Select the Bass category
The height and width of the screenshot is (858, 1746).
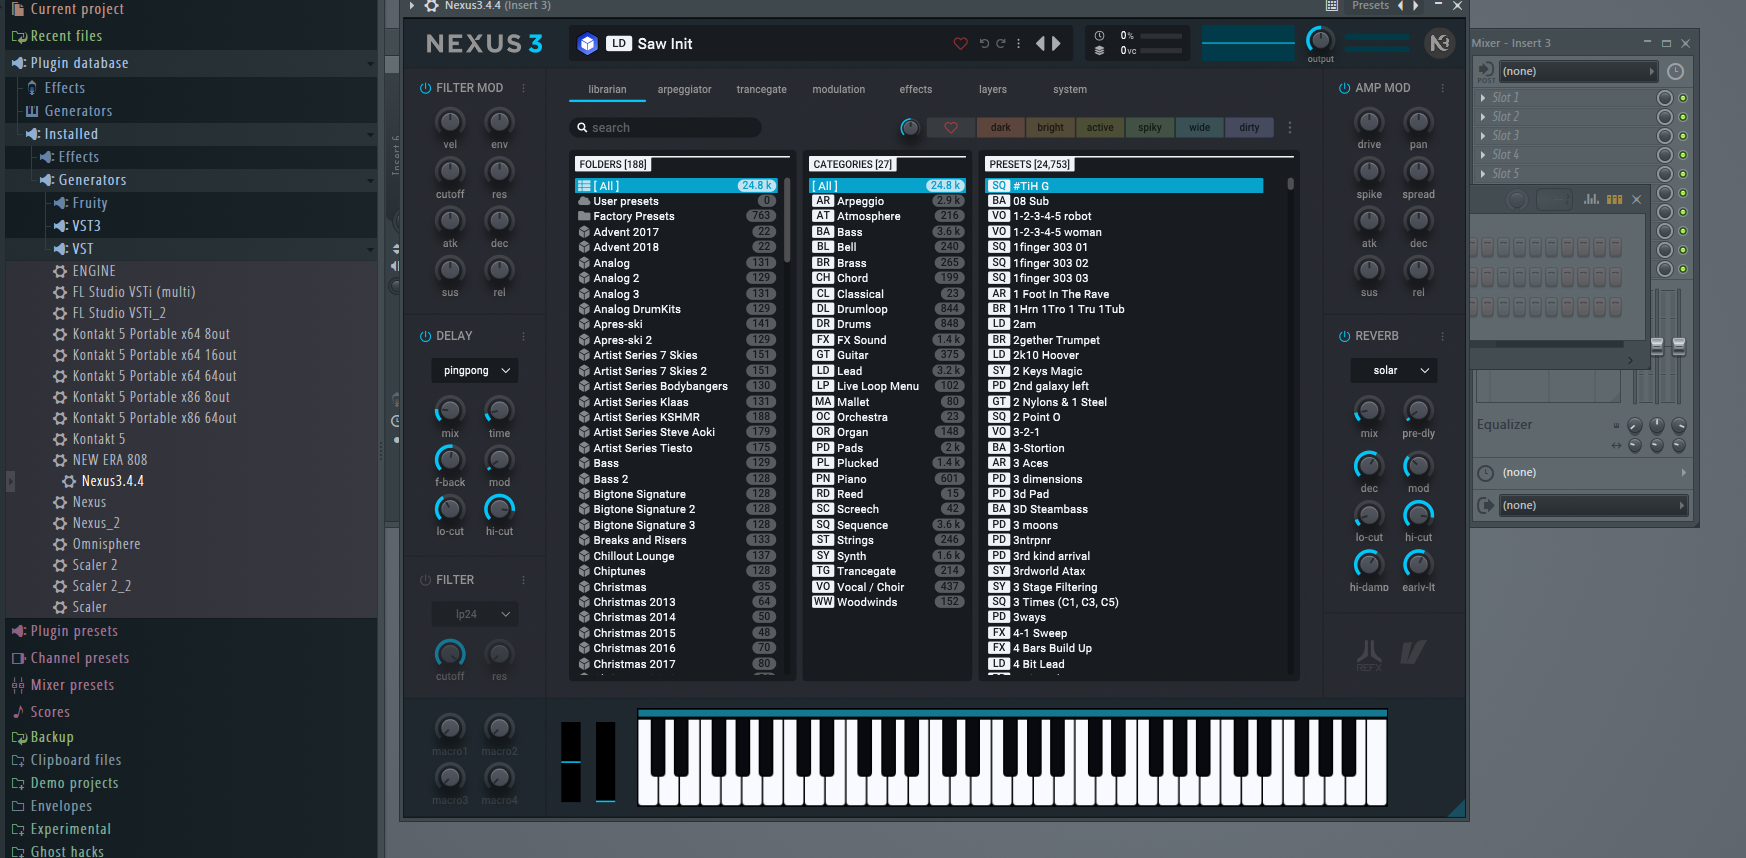pos(887,232)
